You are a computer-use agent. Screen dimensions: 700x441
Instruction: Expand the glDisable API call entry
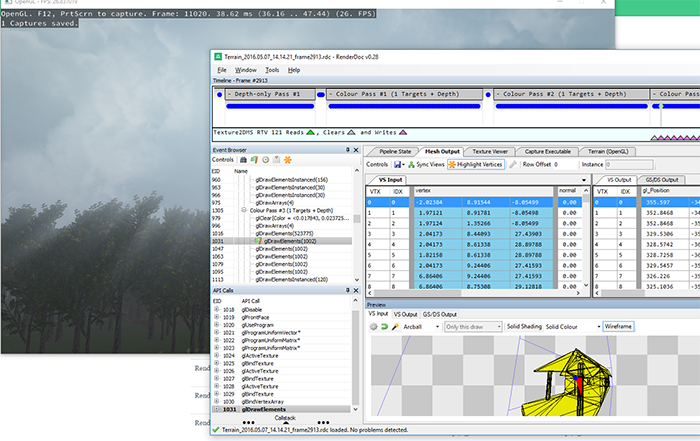click(217, 310)
